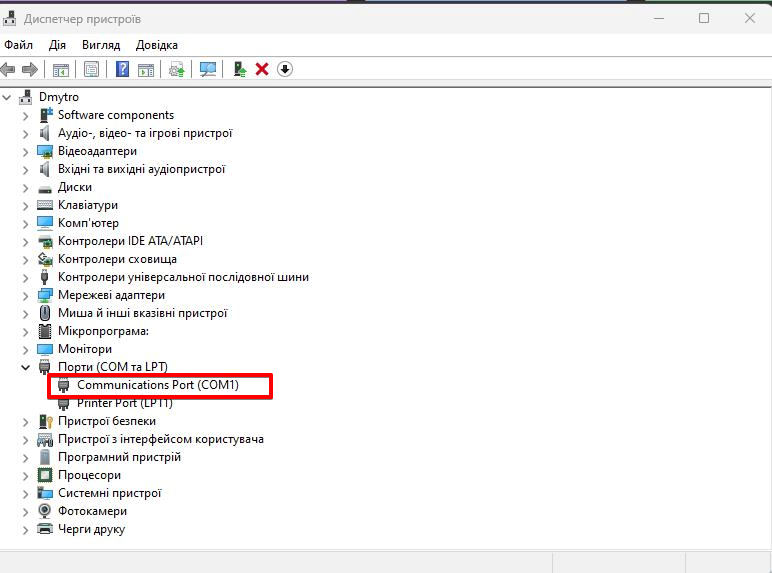Image resolution: width=772 pixels, height=573 pixels.
Task: Click the Update driver toolbar icon
Action: pyautogui.click(x=177, y=69)
